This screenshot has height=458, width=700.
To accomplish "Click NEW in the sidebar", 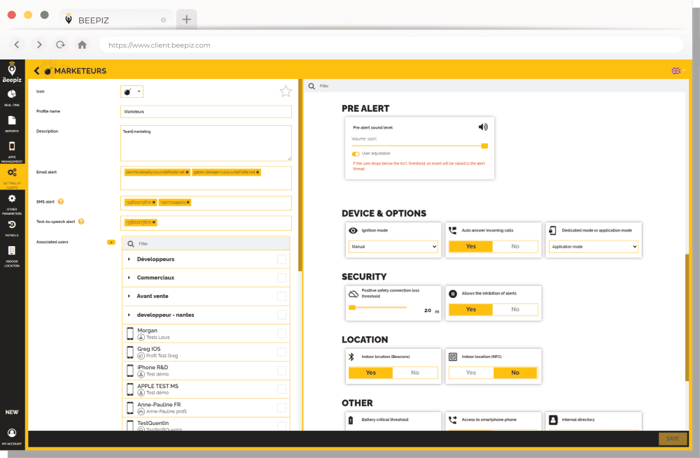I will tap(12, 412).
